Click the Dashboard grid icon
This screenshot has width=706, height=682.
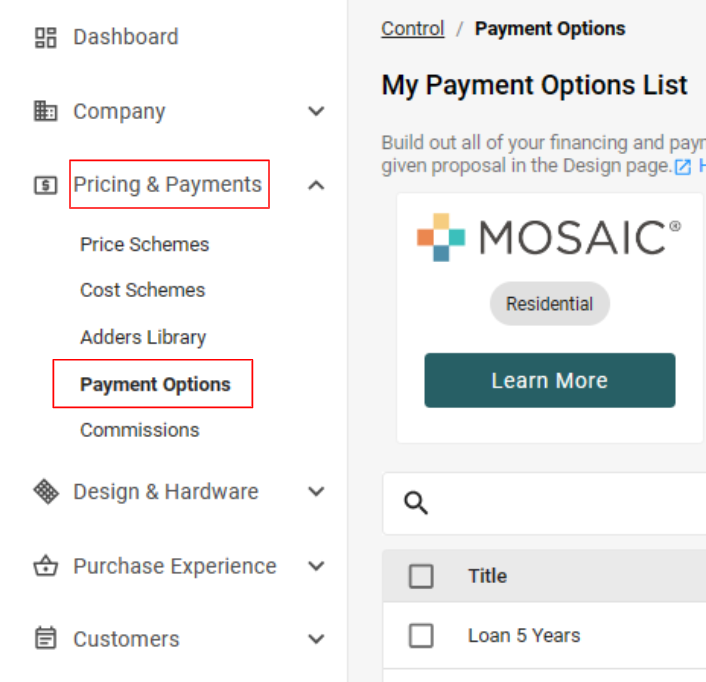tap(45, 37)
